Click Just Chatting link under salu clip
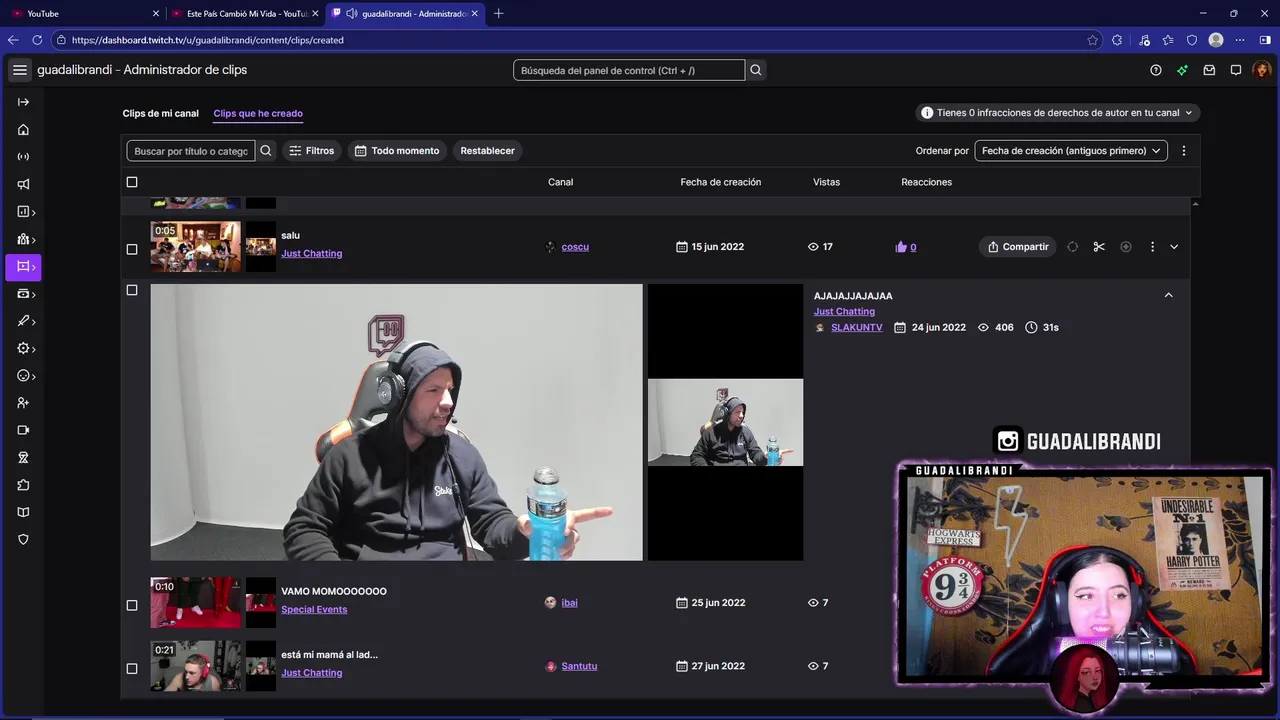This screenshot has width=1280, height=720. point(311,254)
